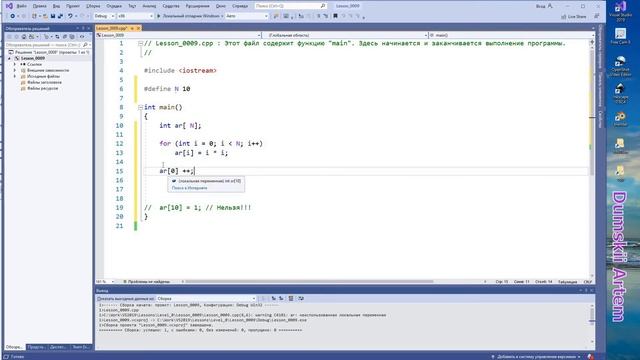Open the Авто dropdown in toolbar

click(x=247, y=16)
